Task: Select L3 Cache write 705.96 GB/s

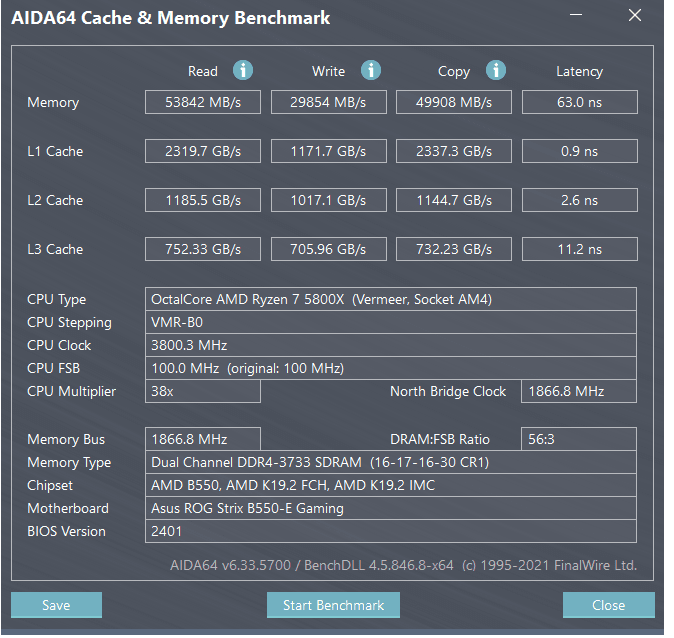Action: pos(329,249)
